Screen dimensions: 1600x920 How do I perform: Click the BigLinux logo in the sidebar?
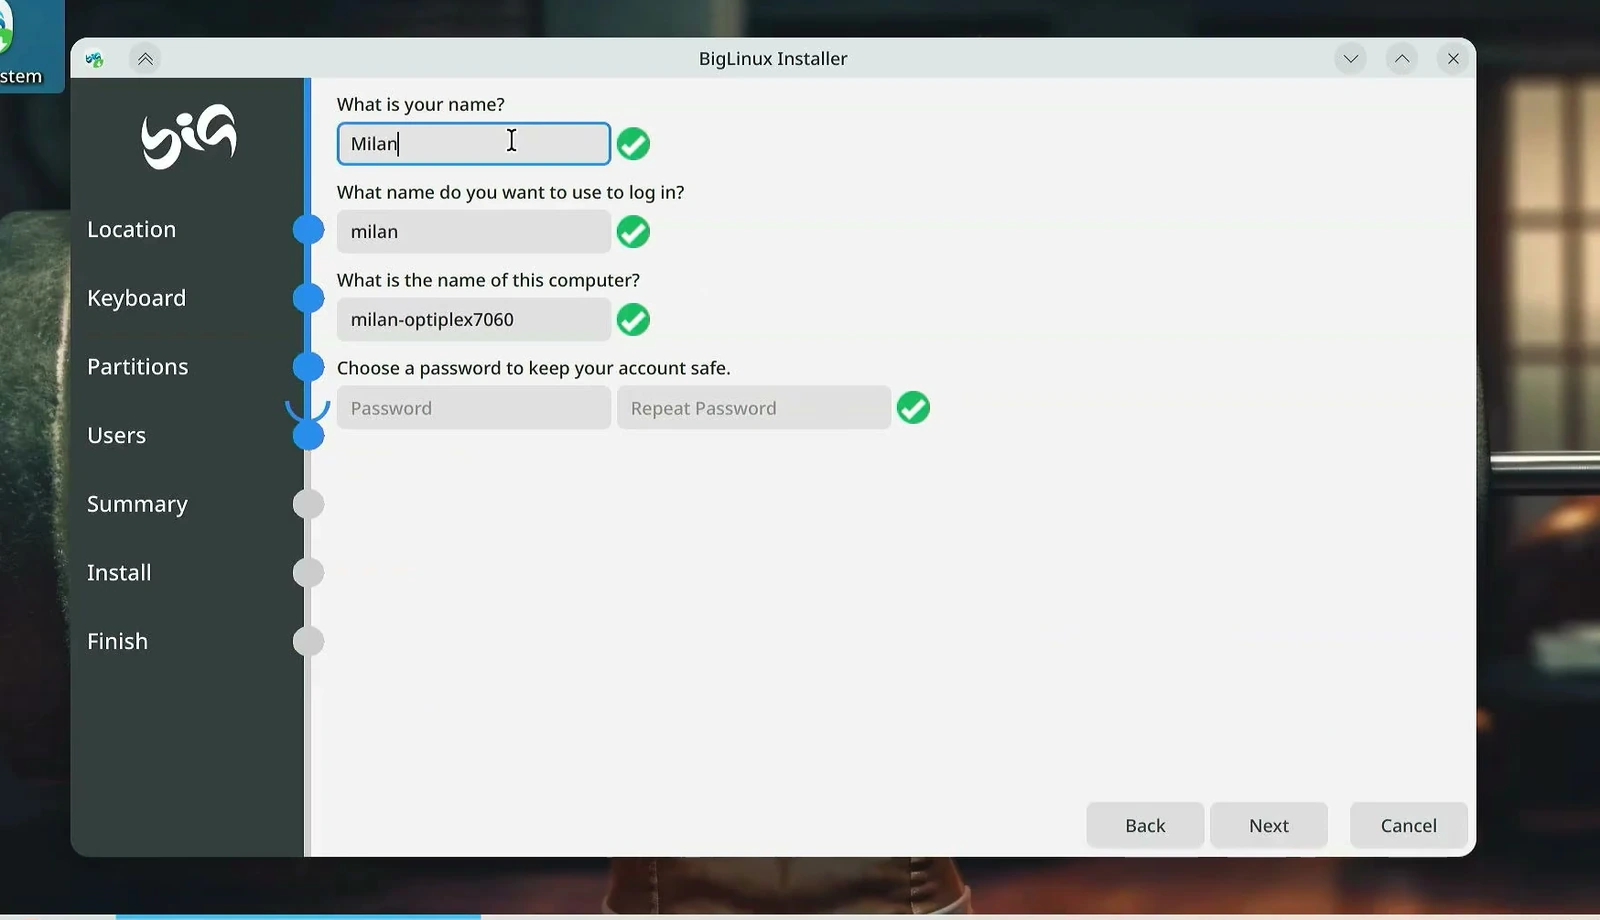(x=189, y=136)
